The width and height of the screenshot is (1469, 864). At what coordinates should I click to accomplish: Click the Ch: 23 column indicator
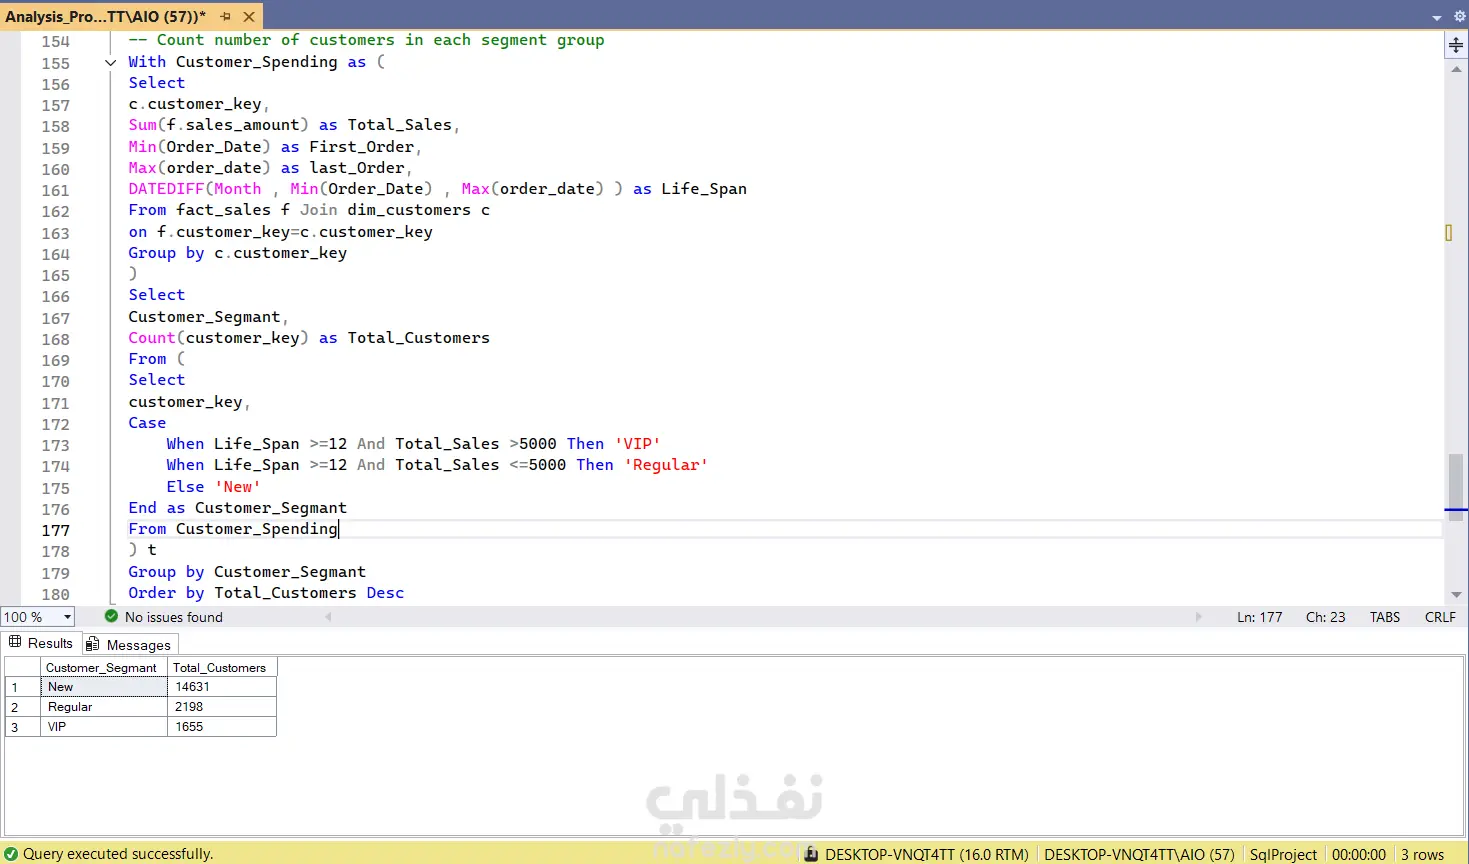point(1325,617)
